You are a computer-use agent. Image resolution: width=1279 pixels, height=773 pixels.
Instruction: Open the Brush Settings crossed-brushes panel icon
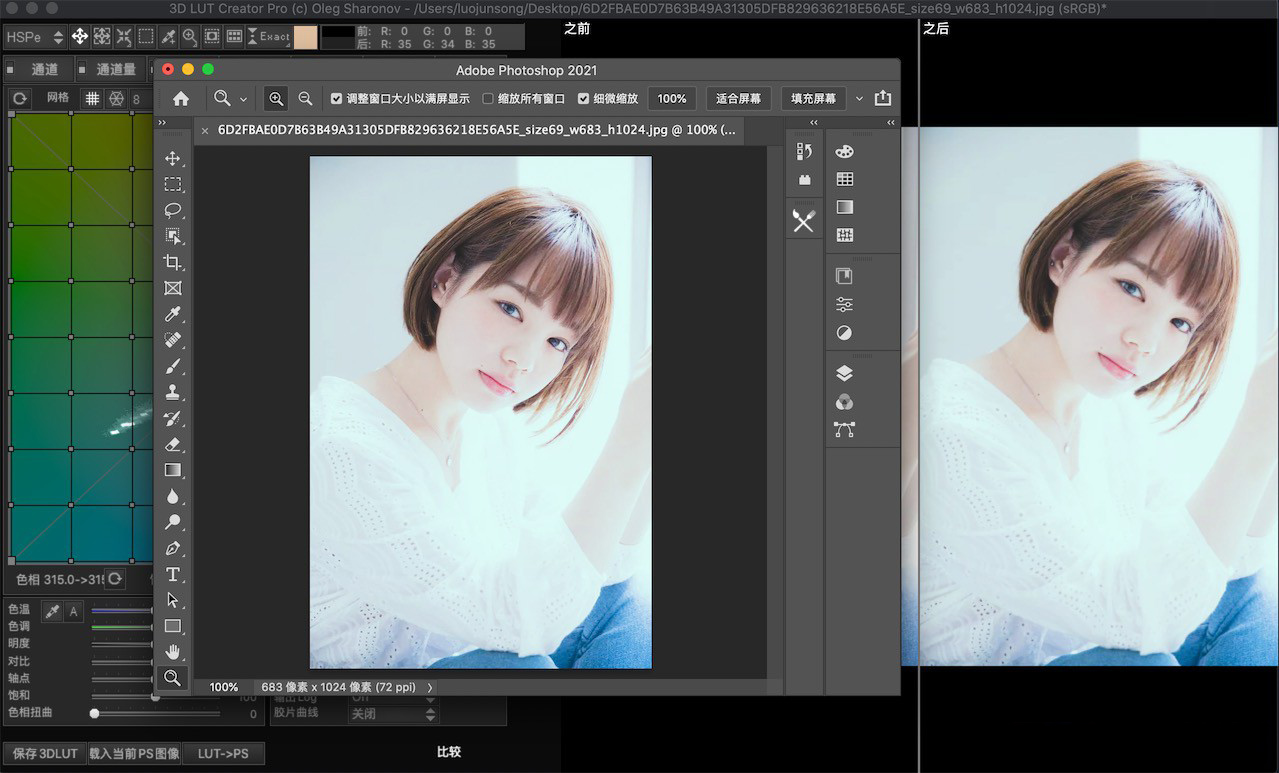pos(804,221)
